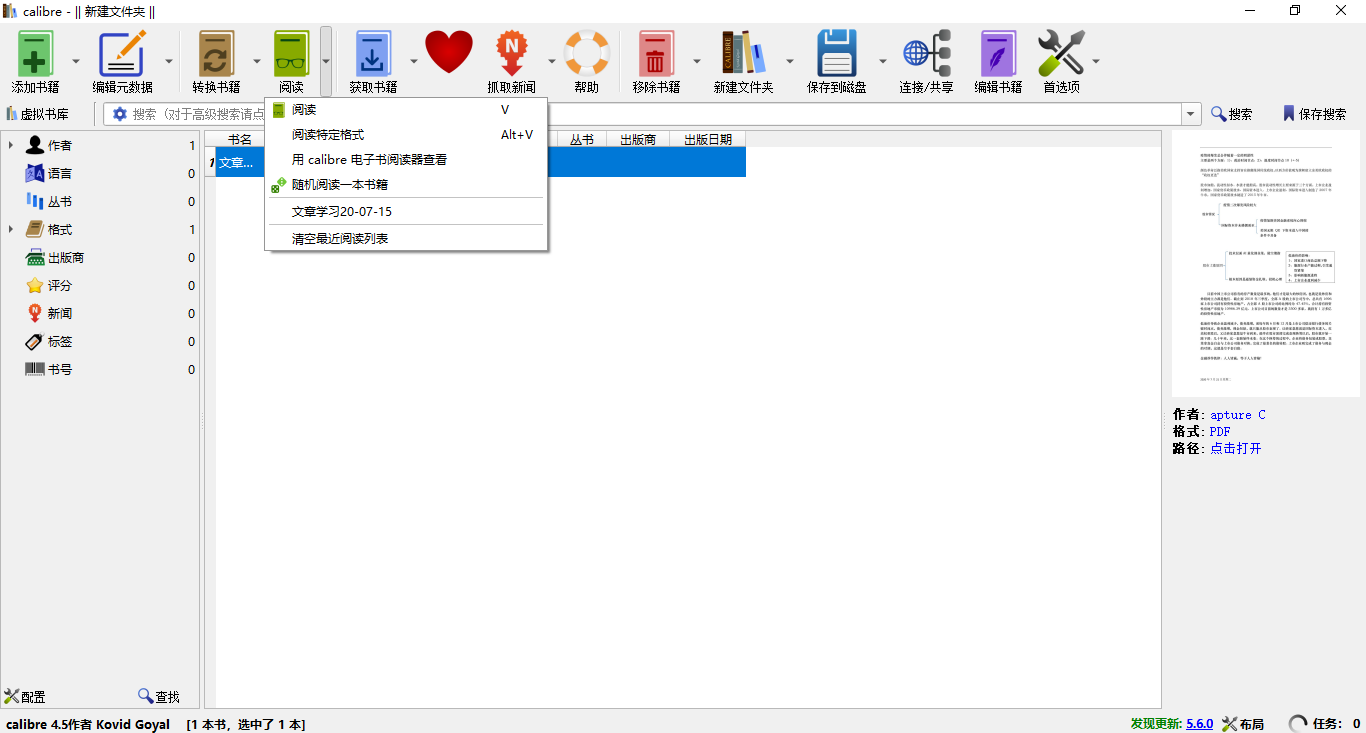Click the advanced search gear icon

[120, 114]
